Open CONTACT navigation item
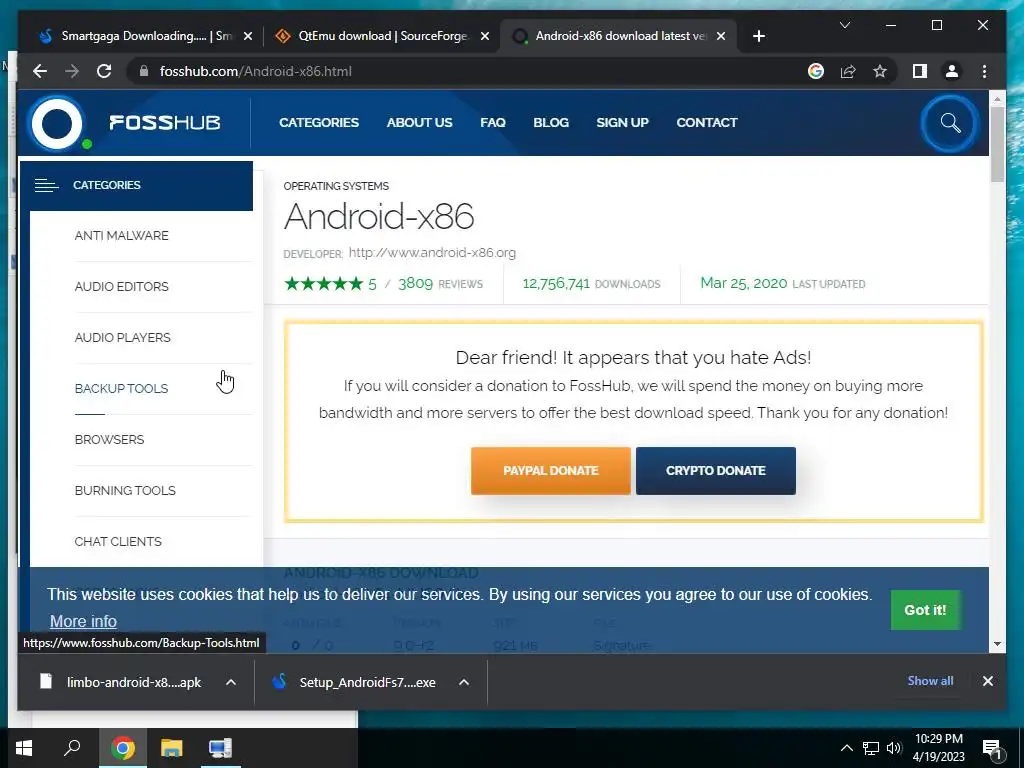Viewport: 1024px width, 768px height. coord(707,123)
